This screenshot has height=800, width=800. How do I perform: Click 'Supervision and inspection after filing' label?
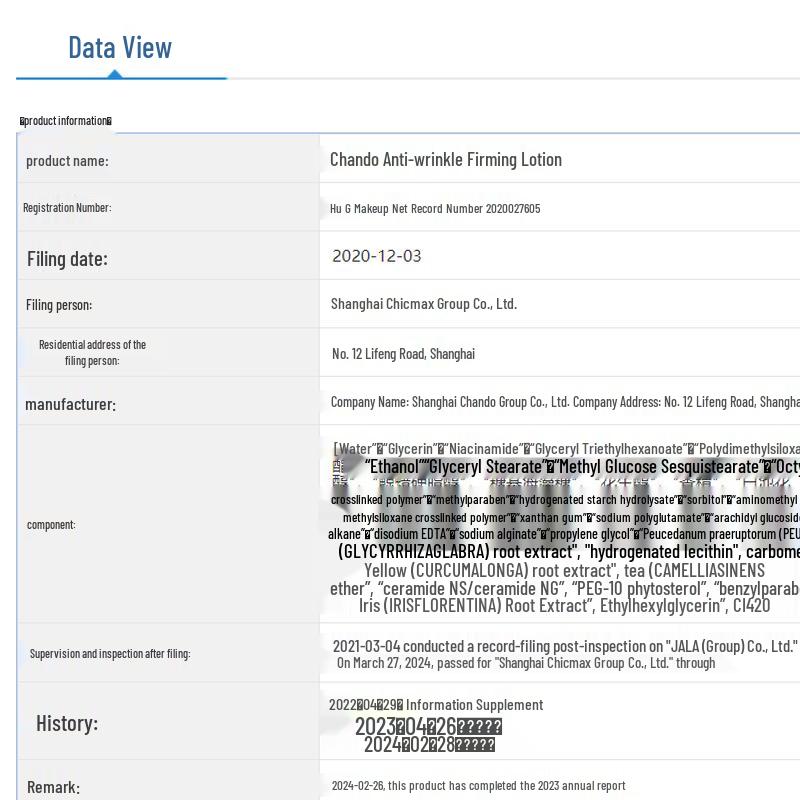(110, 654)
